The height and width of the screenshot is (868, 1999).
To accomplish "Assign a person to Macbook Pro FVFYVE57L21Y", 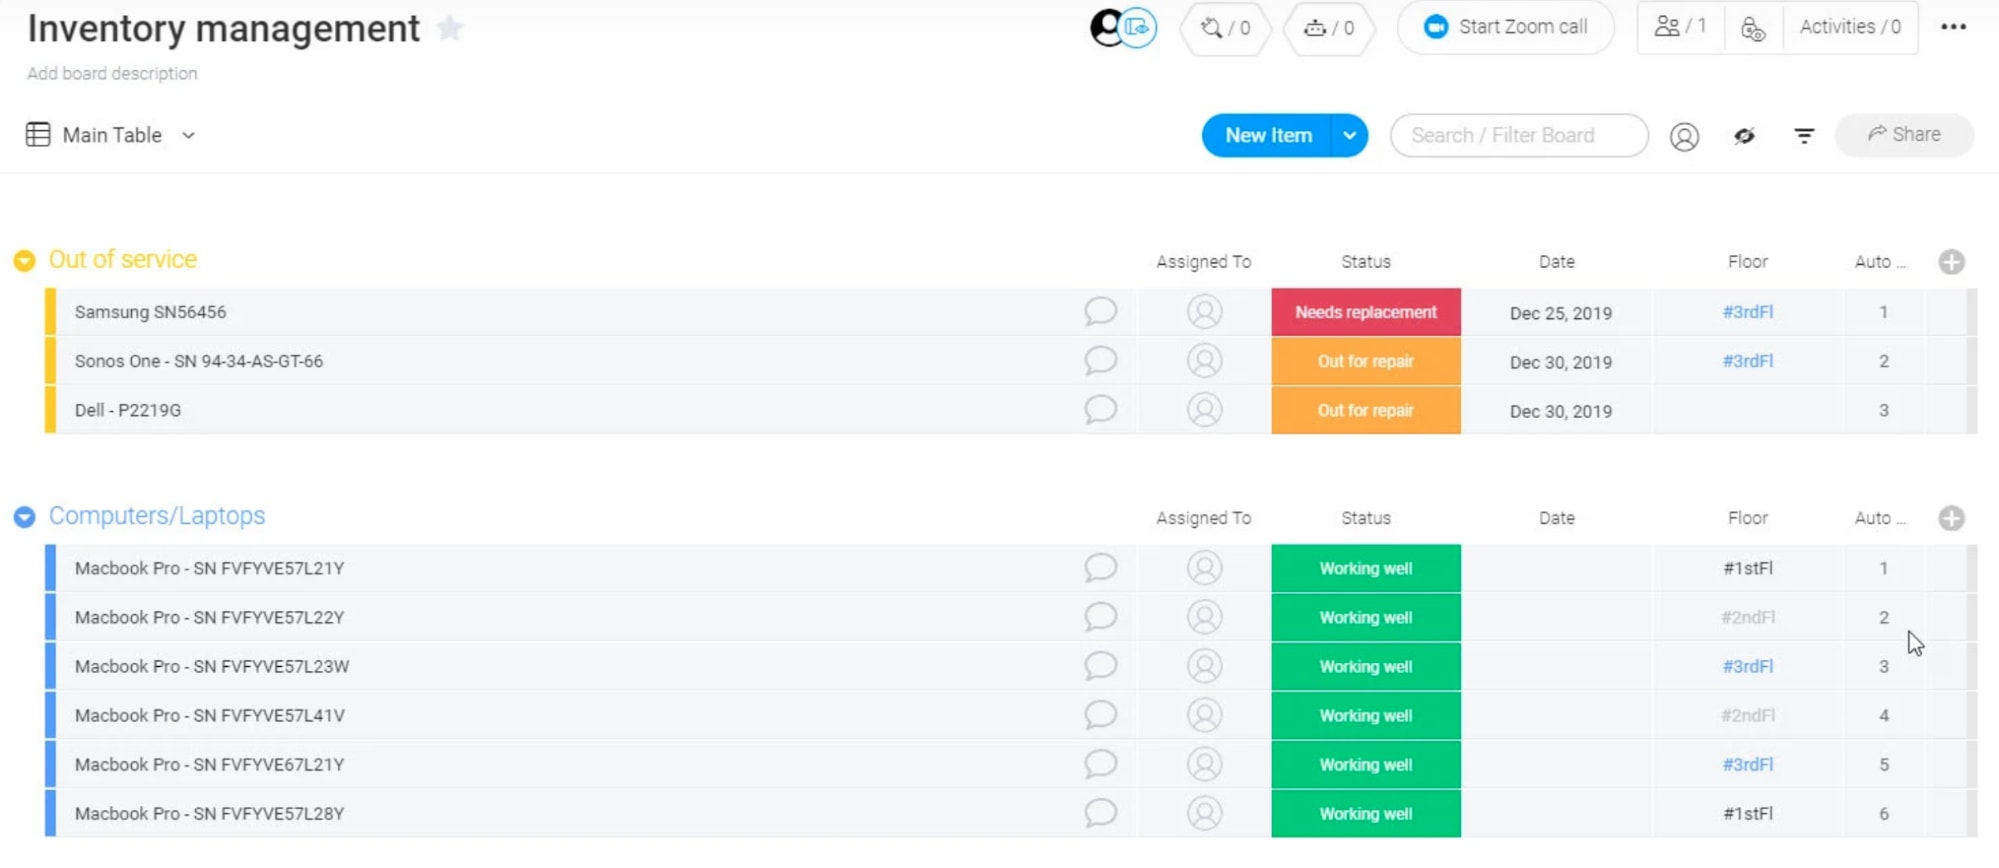I will [x=1204, y=568].
